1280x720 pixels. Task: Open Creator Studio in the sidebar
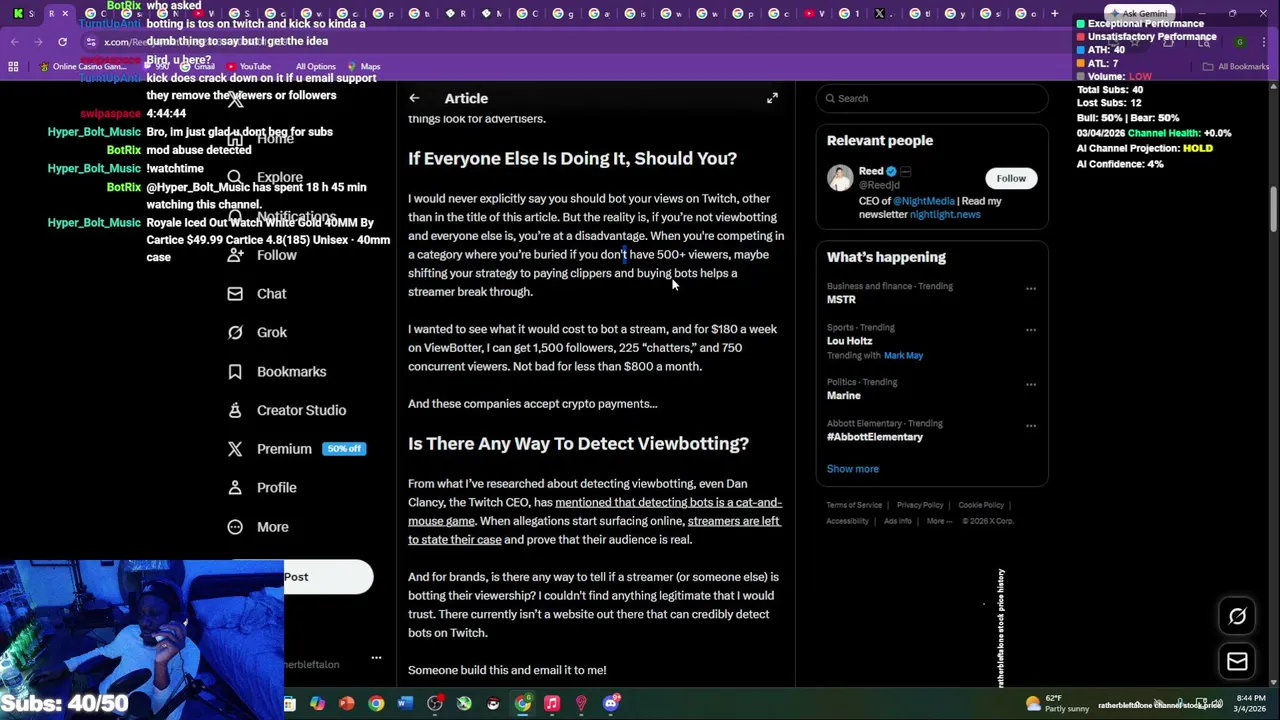coord(287,410)
